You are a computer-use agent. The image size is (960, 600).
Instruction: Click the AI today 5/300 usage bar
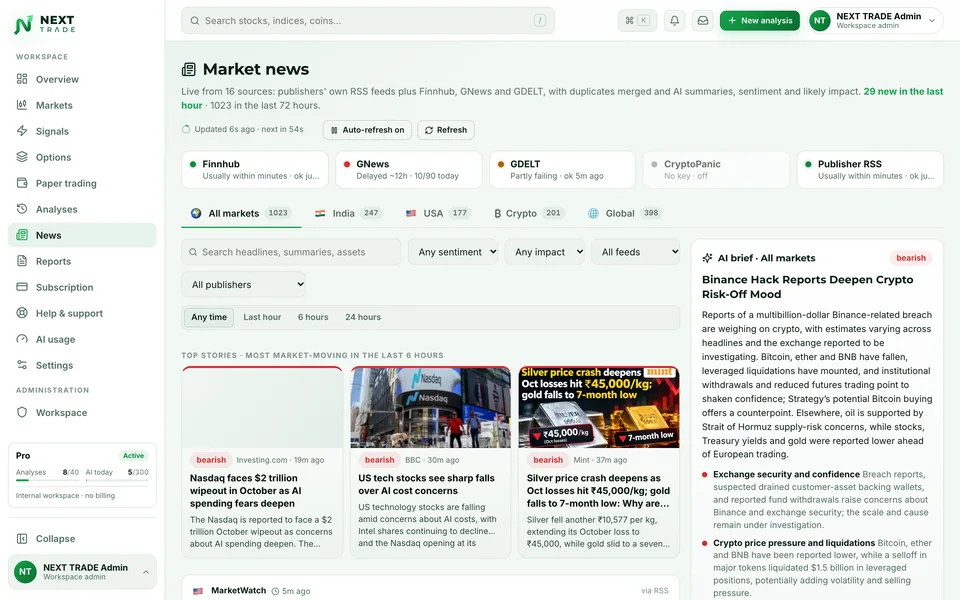point(117,481)
